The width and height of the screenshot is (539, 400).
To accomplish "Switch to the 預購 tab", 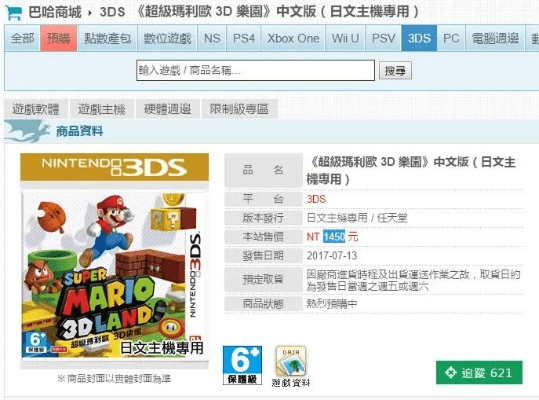I will (59, 38).
